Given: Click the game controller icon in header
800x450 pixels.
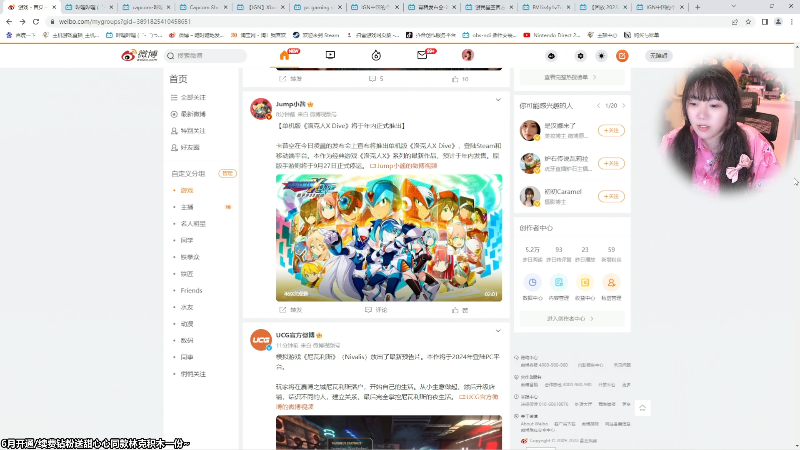Looking at the screenshot, I should 551,56.
